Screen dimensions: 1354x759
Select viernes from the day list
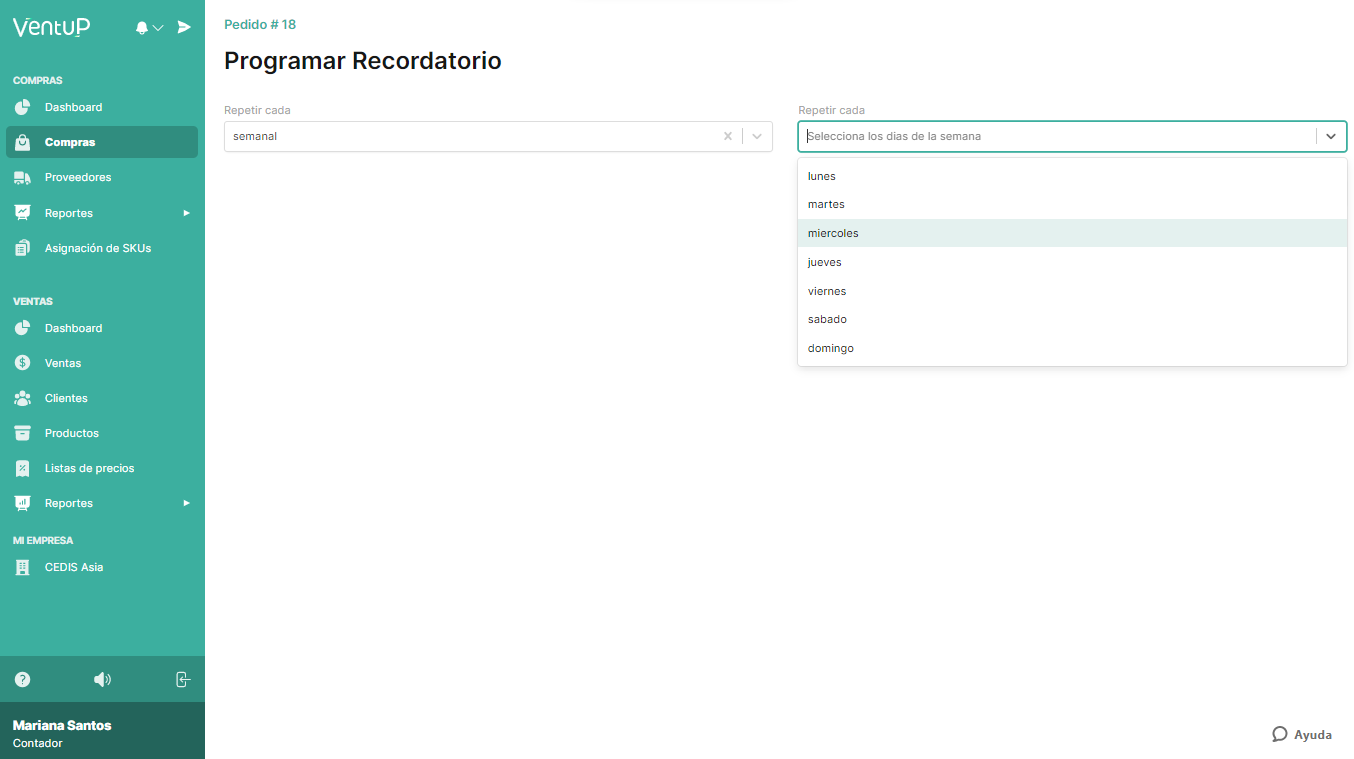pos(1072,291)
